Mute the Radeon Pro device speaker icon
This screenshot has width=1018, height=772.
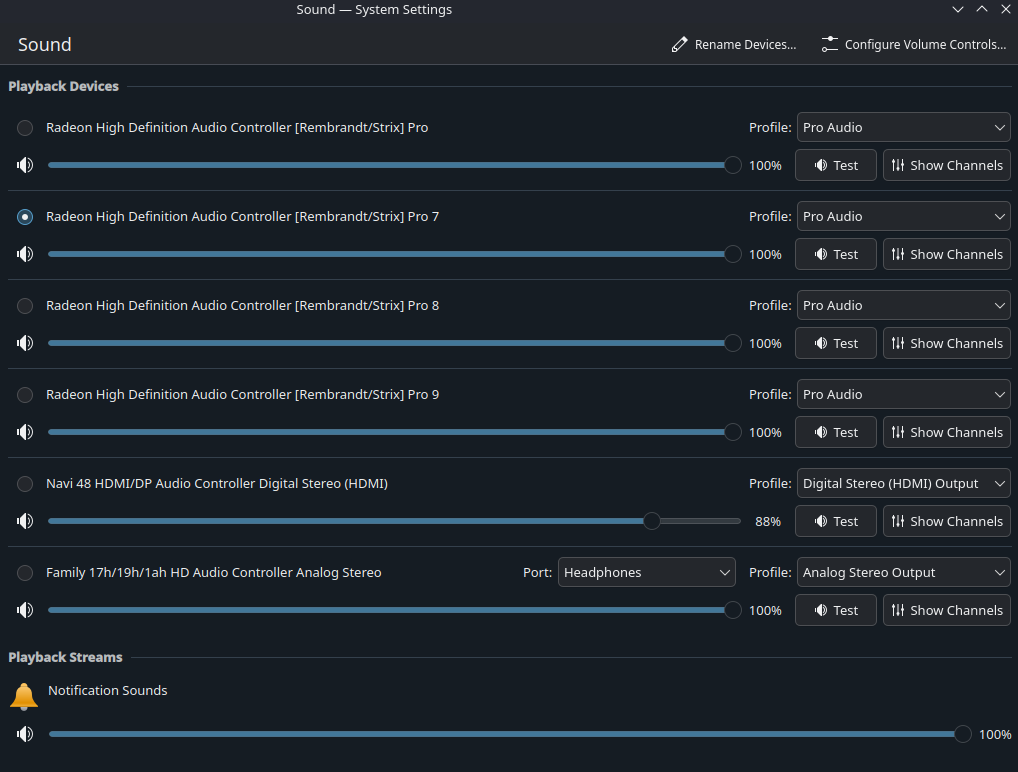click(x=25, y=165)
